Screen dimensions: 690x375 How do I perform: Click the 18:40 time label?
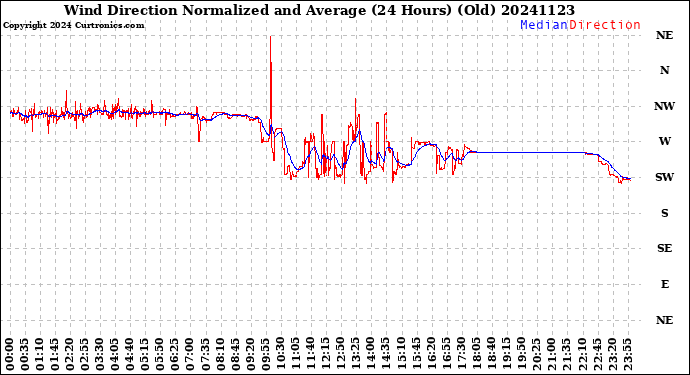coord(491,354)
